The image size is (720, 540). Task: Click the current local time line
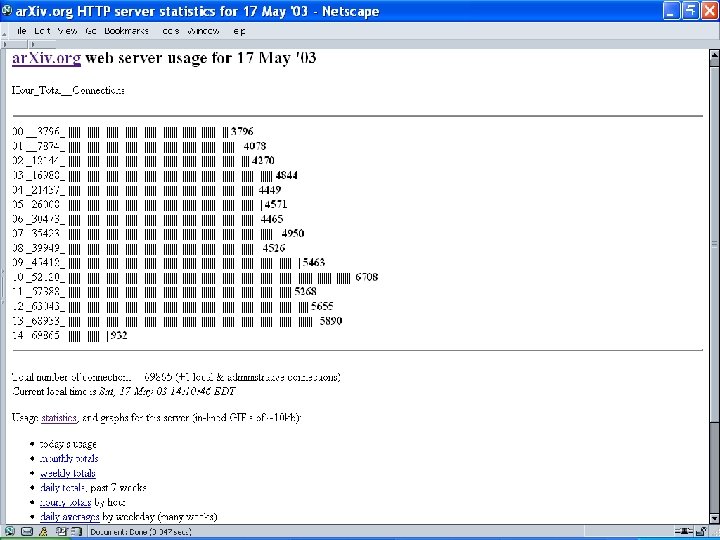pos(124,392)
